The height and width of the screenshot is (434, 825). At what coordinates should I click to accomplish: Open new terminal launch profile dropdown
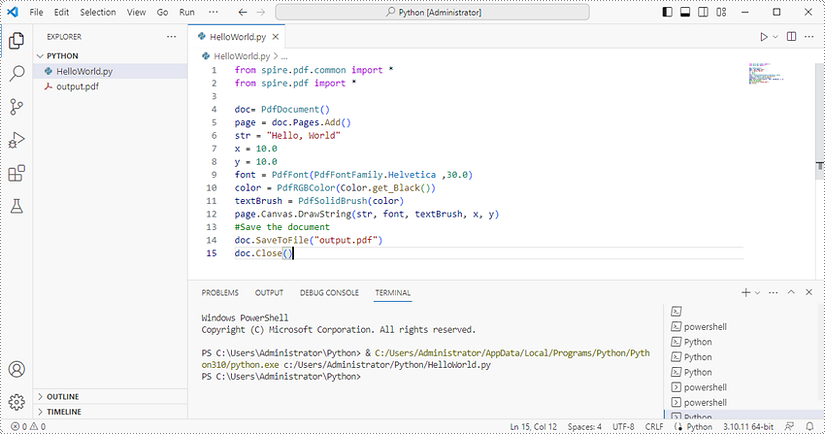pyautogui.click(x=757, y=292)
